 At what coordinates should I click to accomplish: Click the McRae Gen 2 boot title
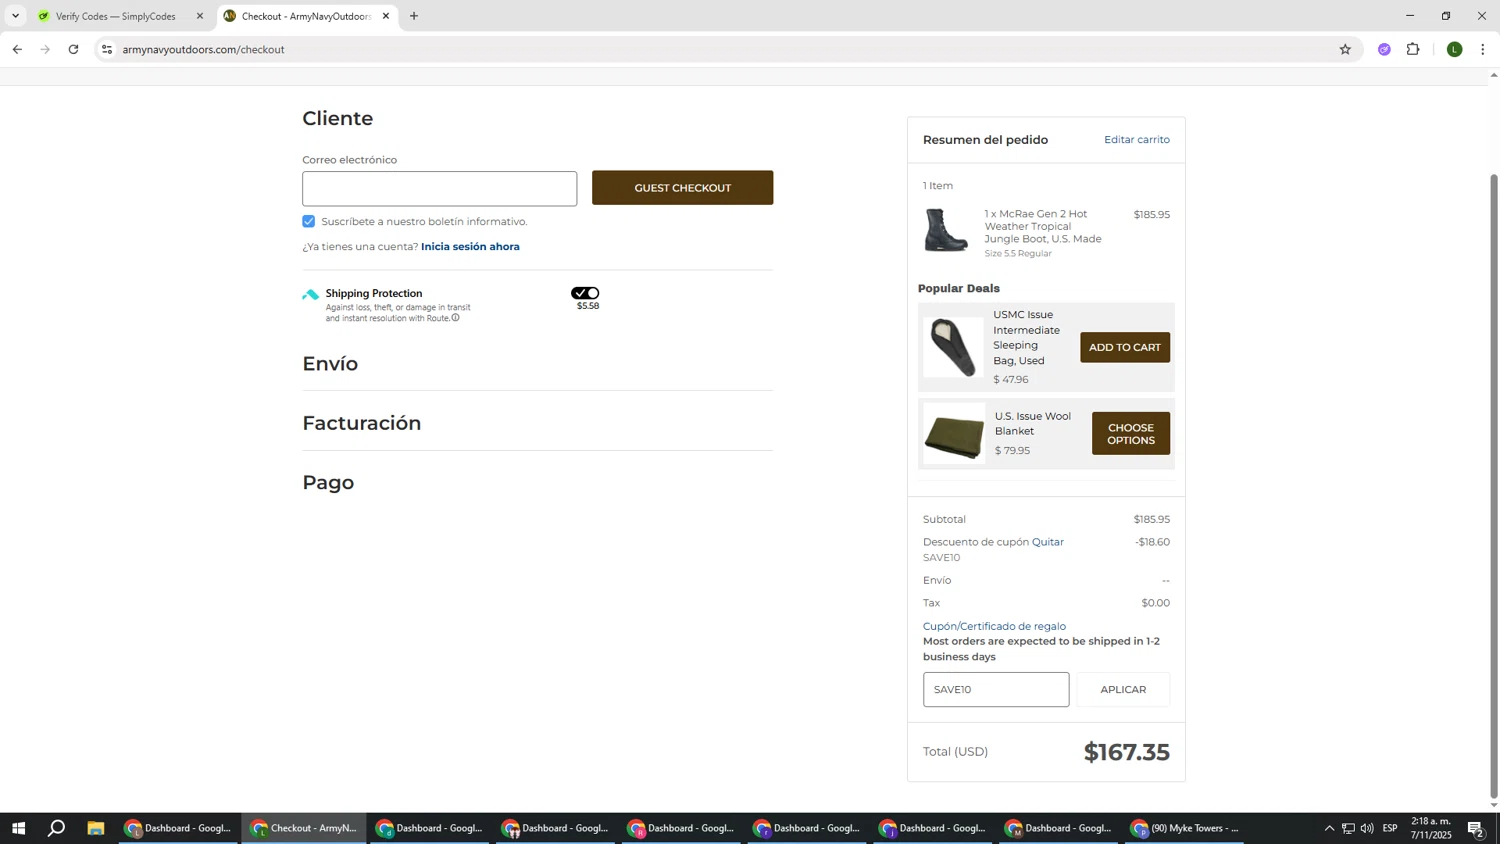coord(1042,226)
